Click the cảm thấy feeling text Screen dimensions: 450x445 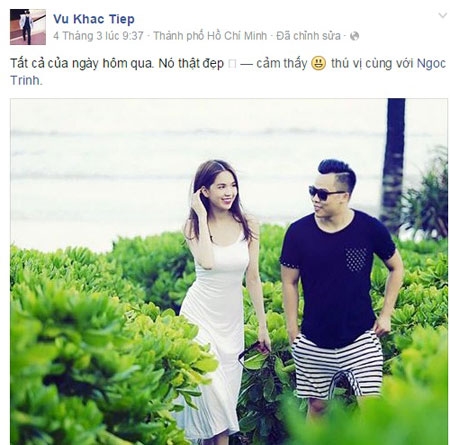pyautogui.click(x=282, y=63)
